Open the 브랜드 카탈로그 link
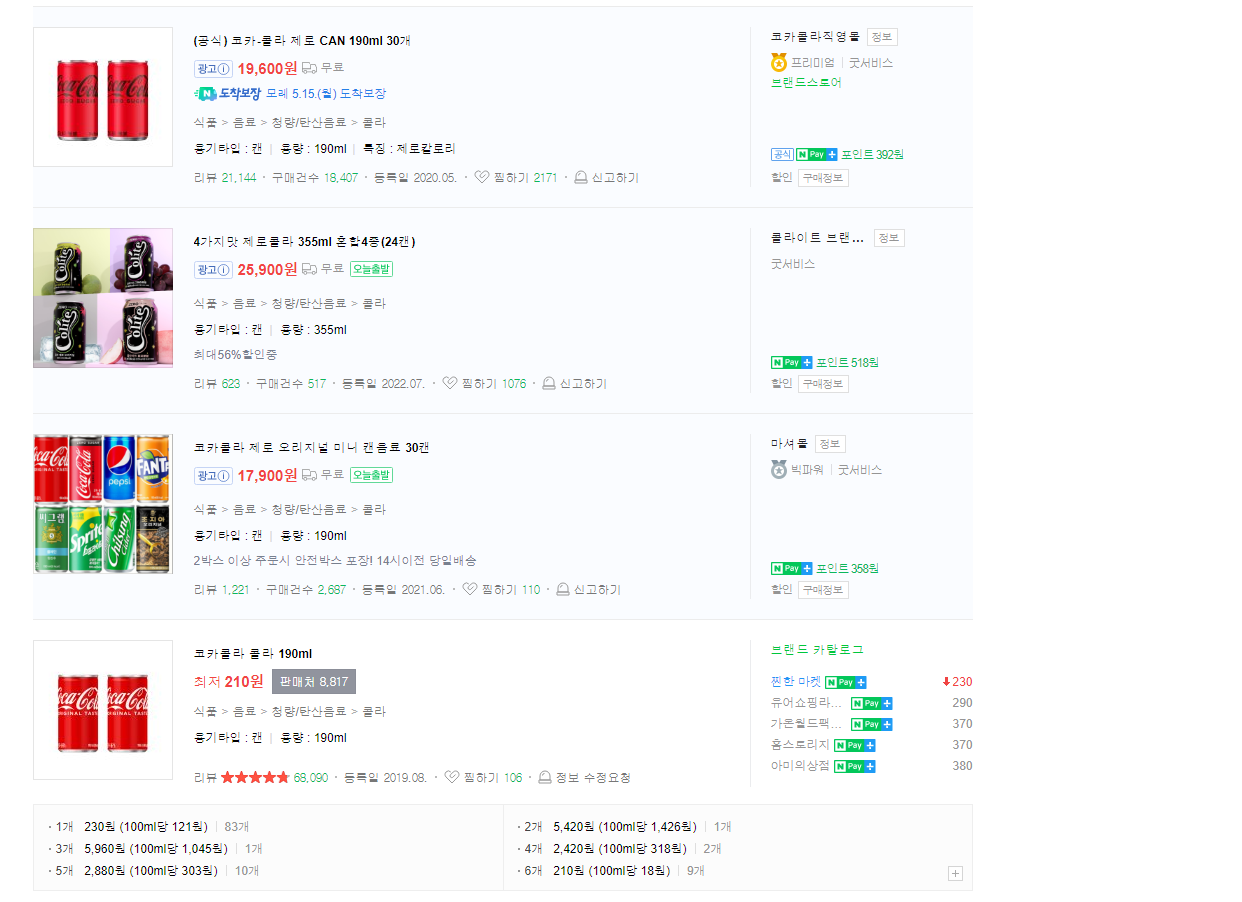 click(x=817, y=650)
